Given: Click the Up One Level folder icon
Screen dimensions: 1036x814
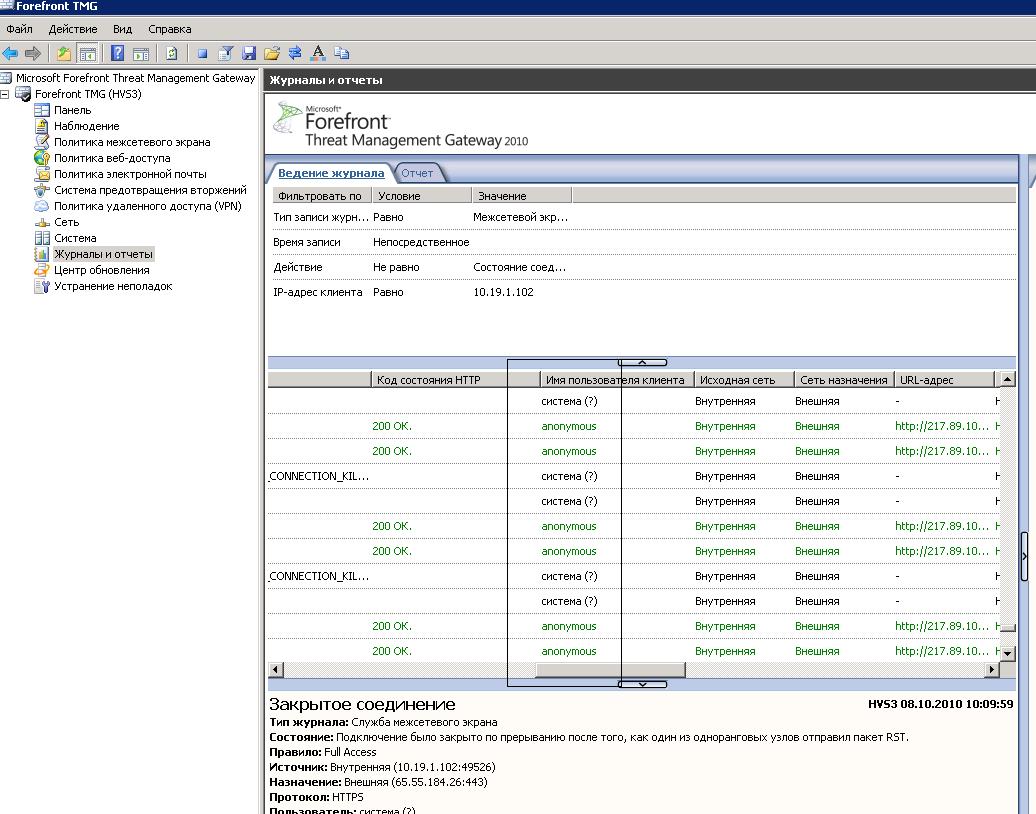Looking at the screenshot, I should pyautogui.click(x=63, y=53).
